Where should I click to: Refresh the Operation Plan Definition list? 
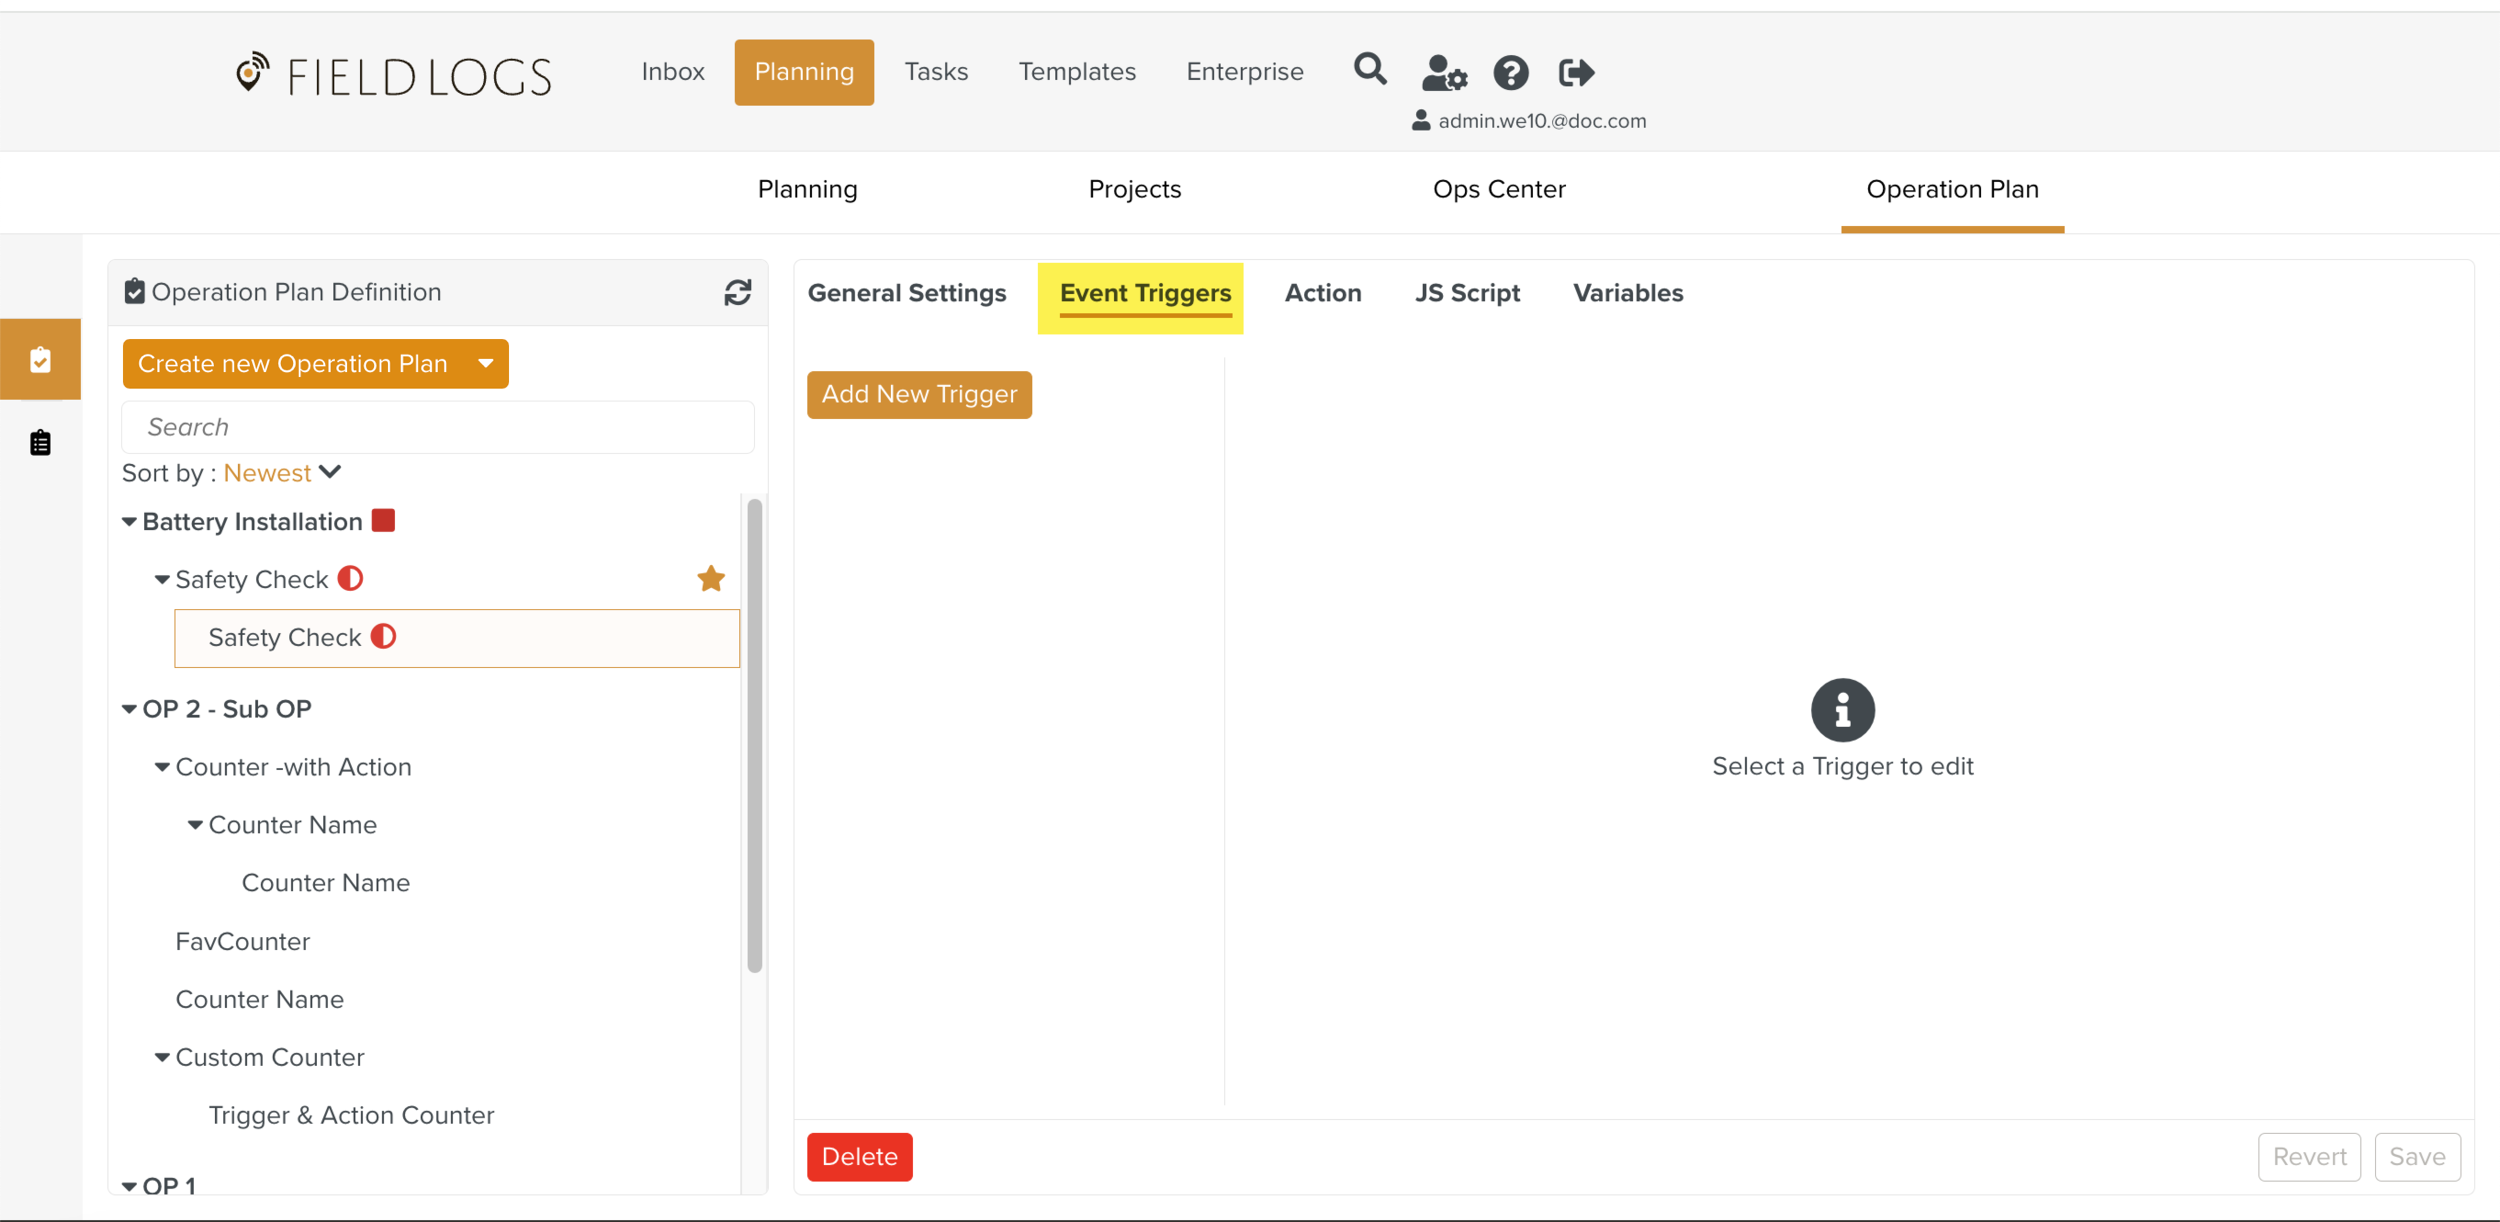737,292
